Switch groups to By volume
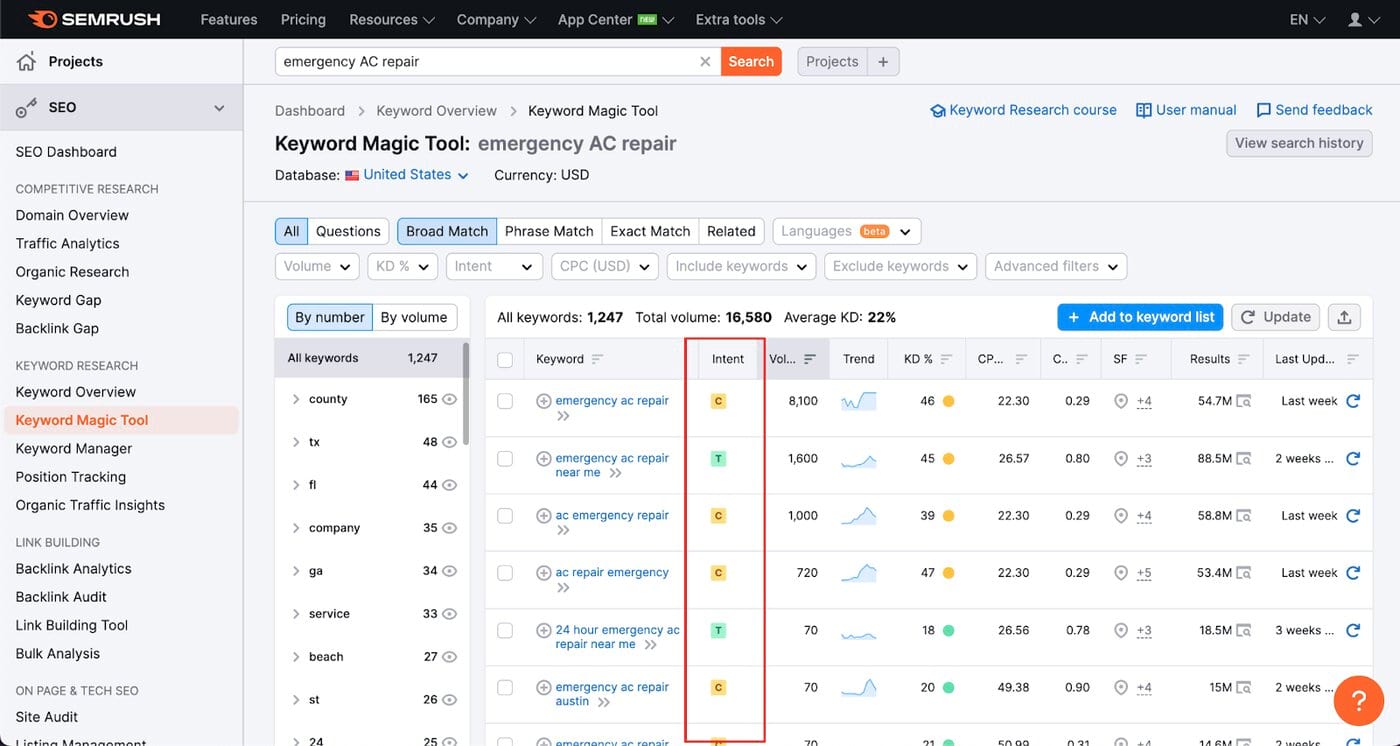The width and height of the screenshot is (1400, 746). [414, 317]
